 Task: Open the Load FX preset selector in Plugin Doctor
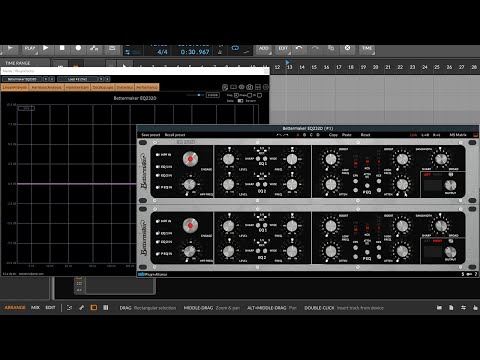77,79
